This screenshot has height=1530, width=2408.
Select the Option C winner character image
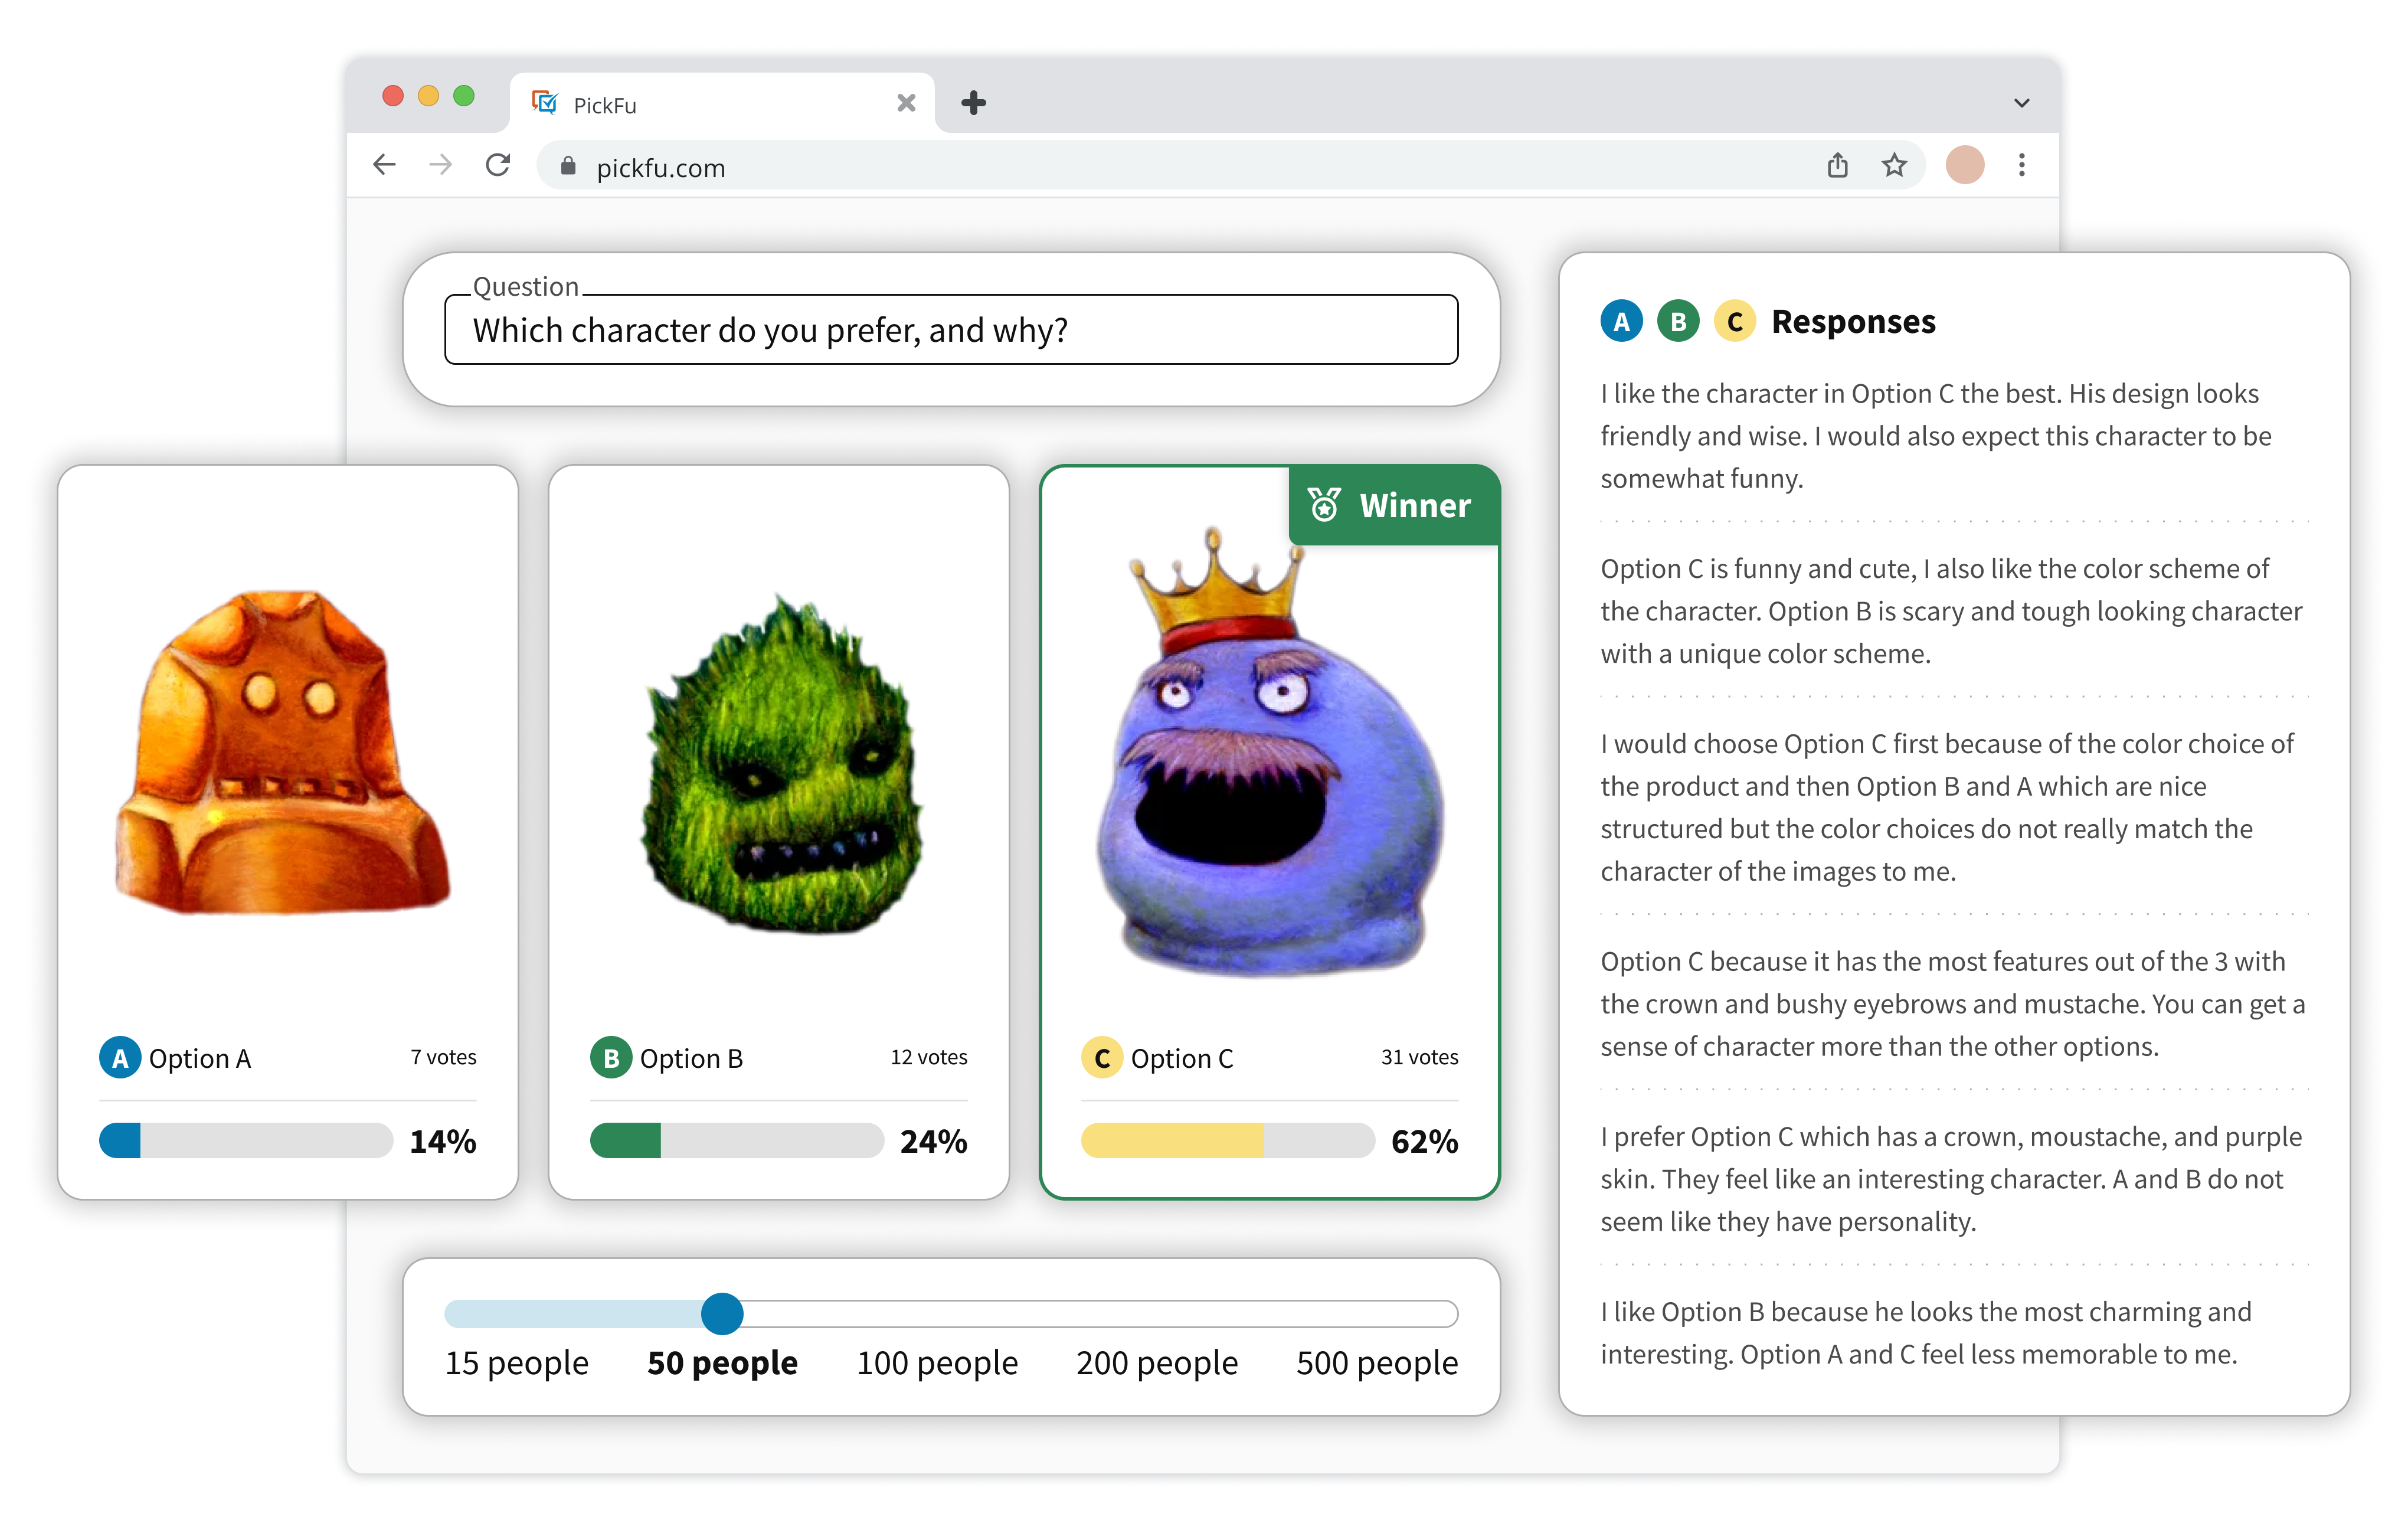(1268, 760)
